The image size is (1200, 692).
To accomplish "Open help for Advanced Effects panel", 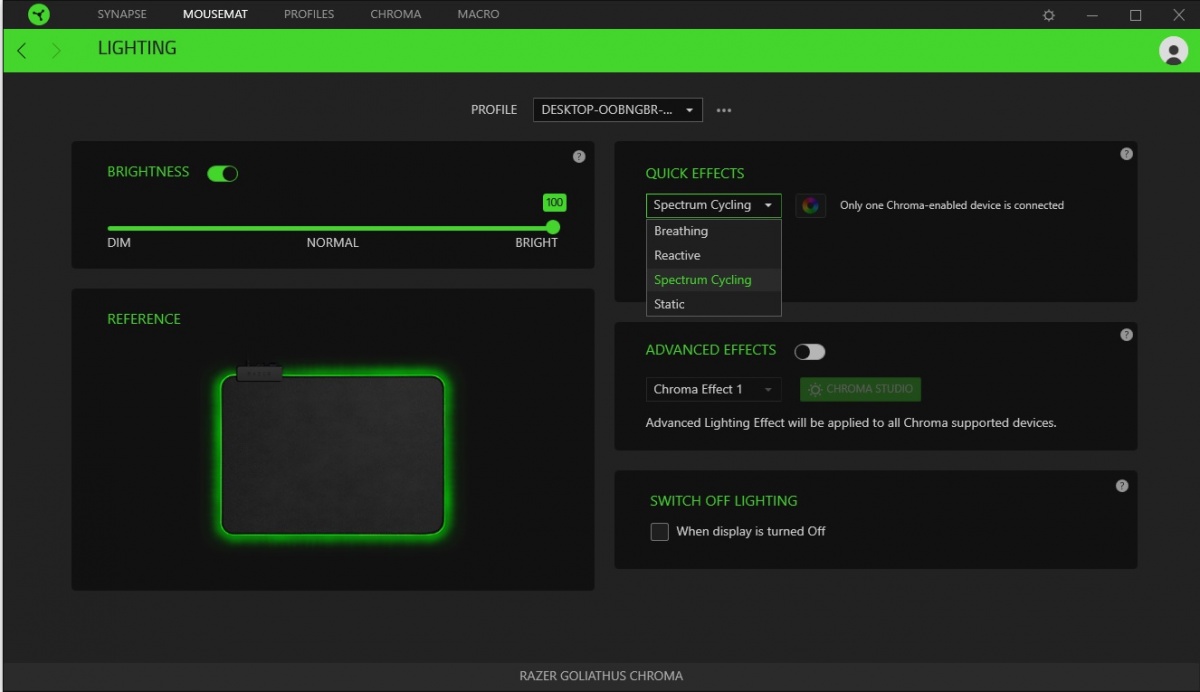I will pyautogui.click(x=1126, y=335).
